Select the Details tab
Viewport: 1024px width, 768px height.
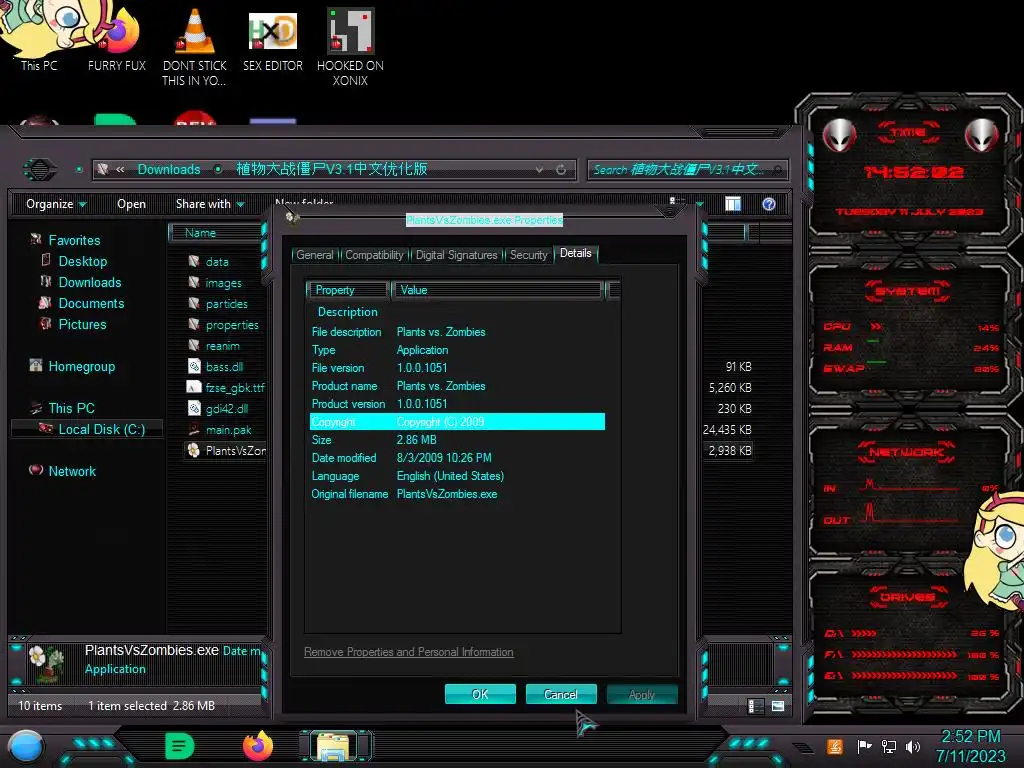click(575, 253)
